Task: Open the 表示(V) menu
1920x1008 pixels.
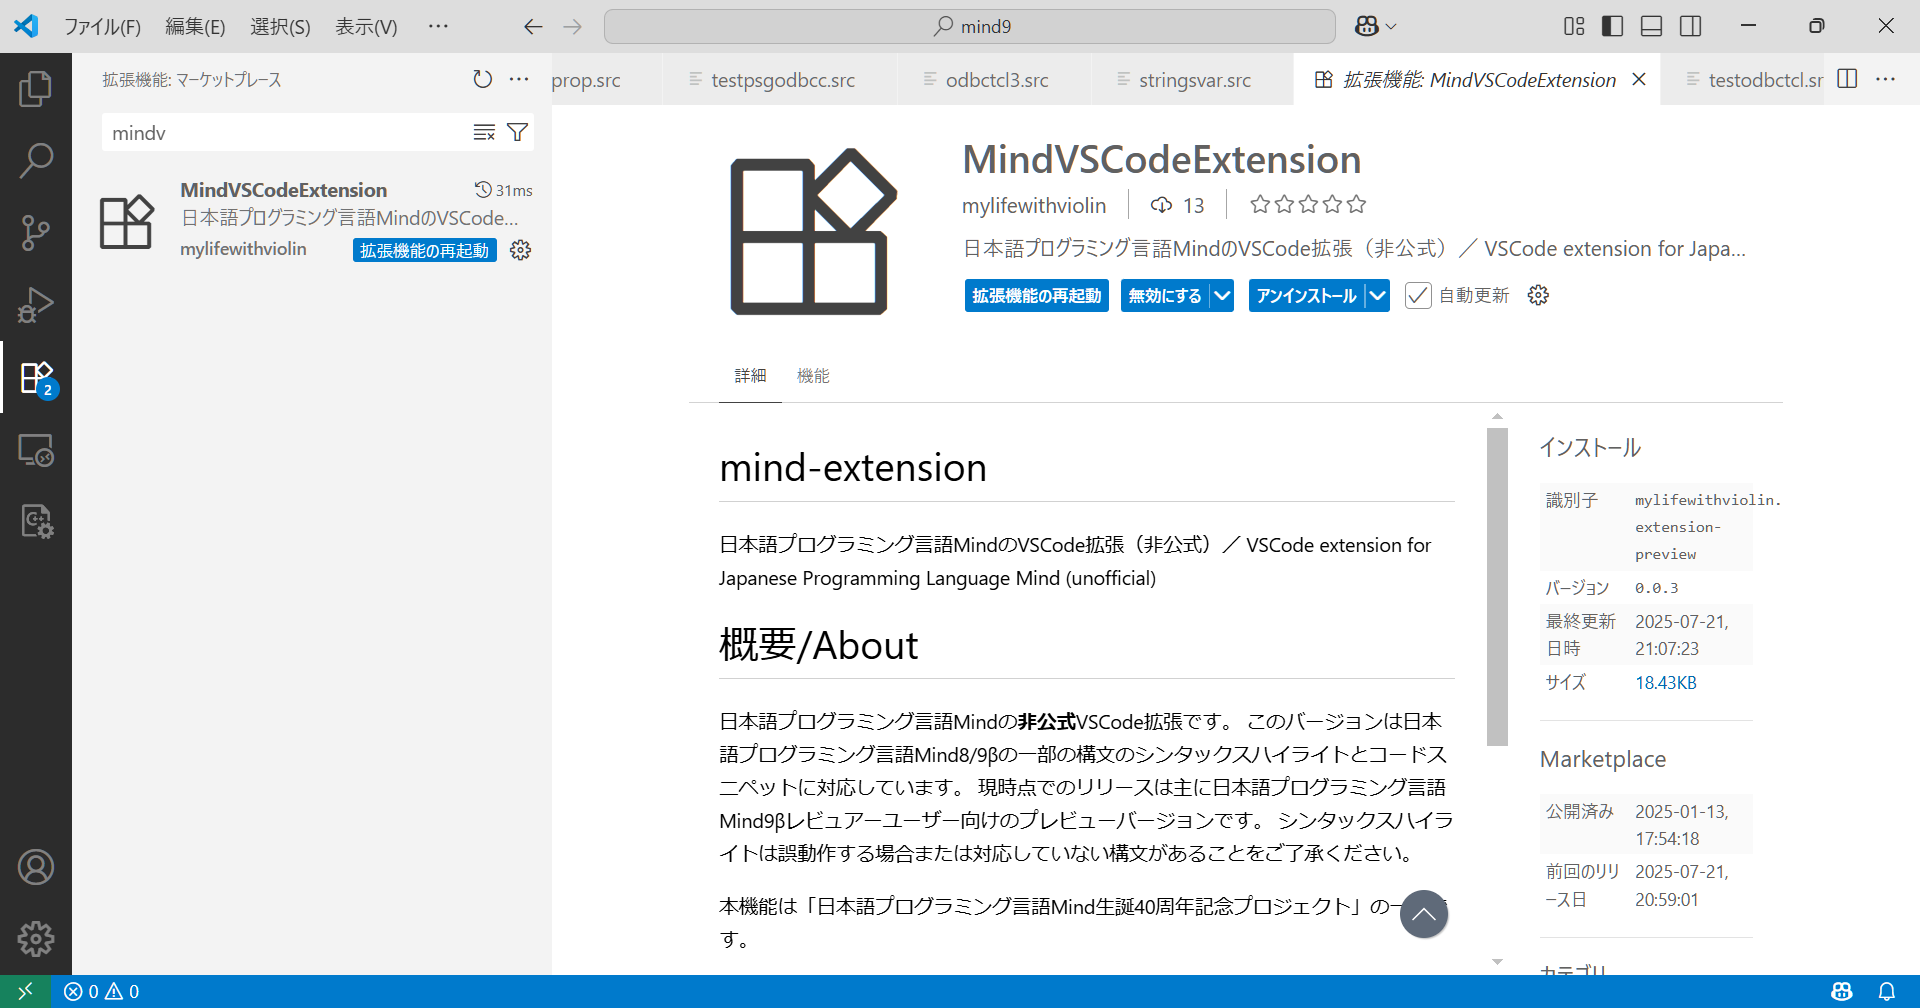Action: coord(364,27)
